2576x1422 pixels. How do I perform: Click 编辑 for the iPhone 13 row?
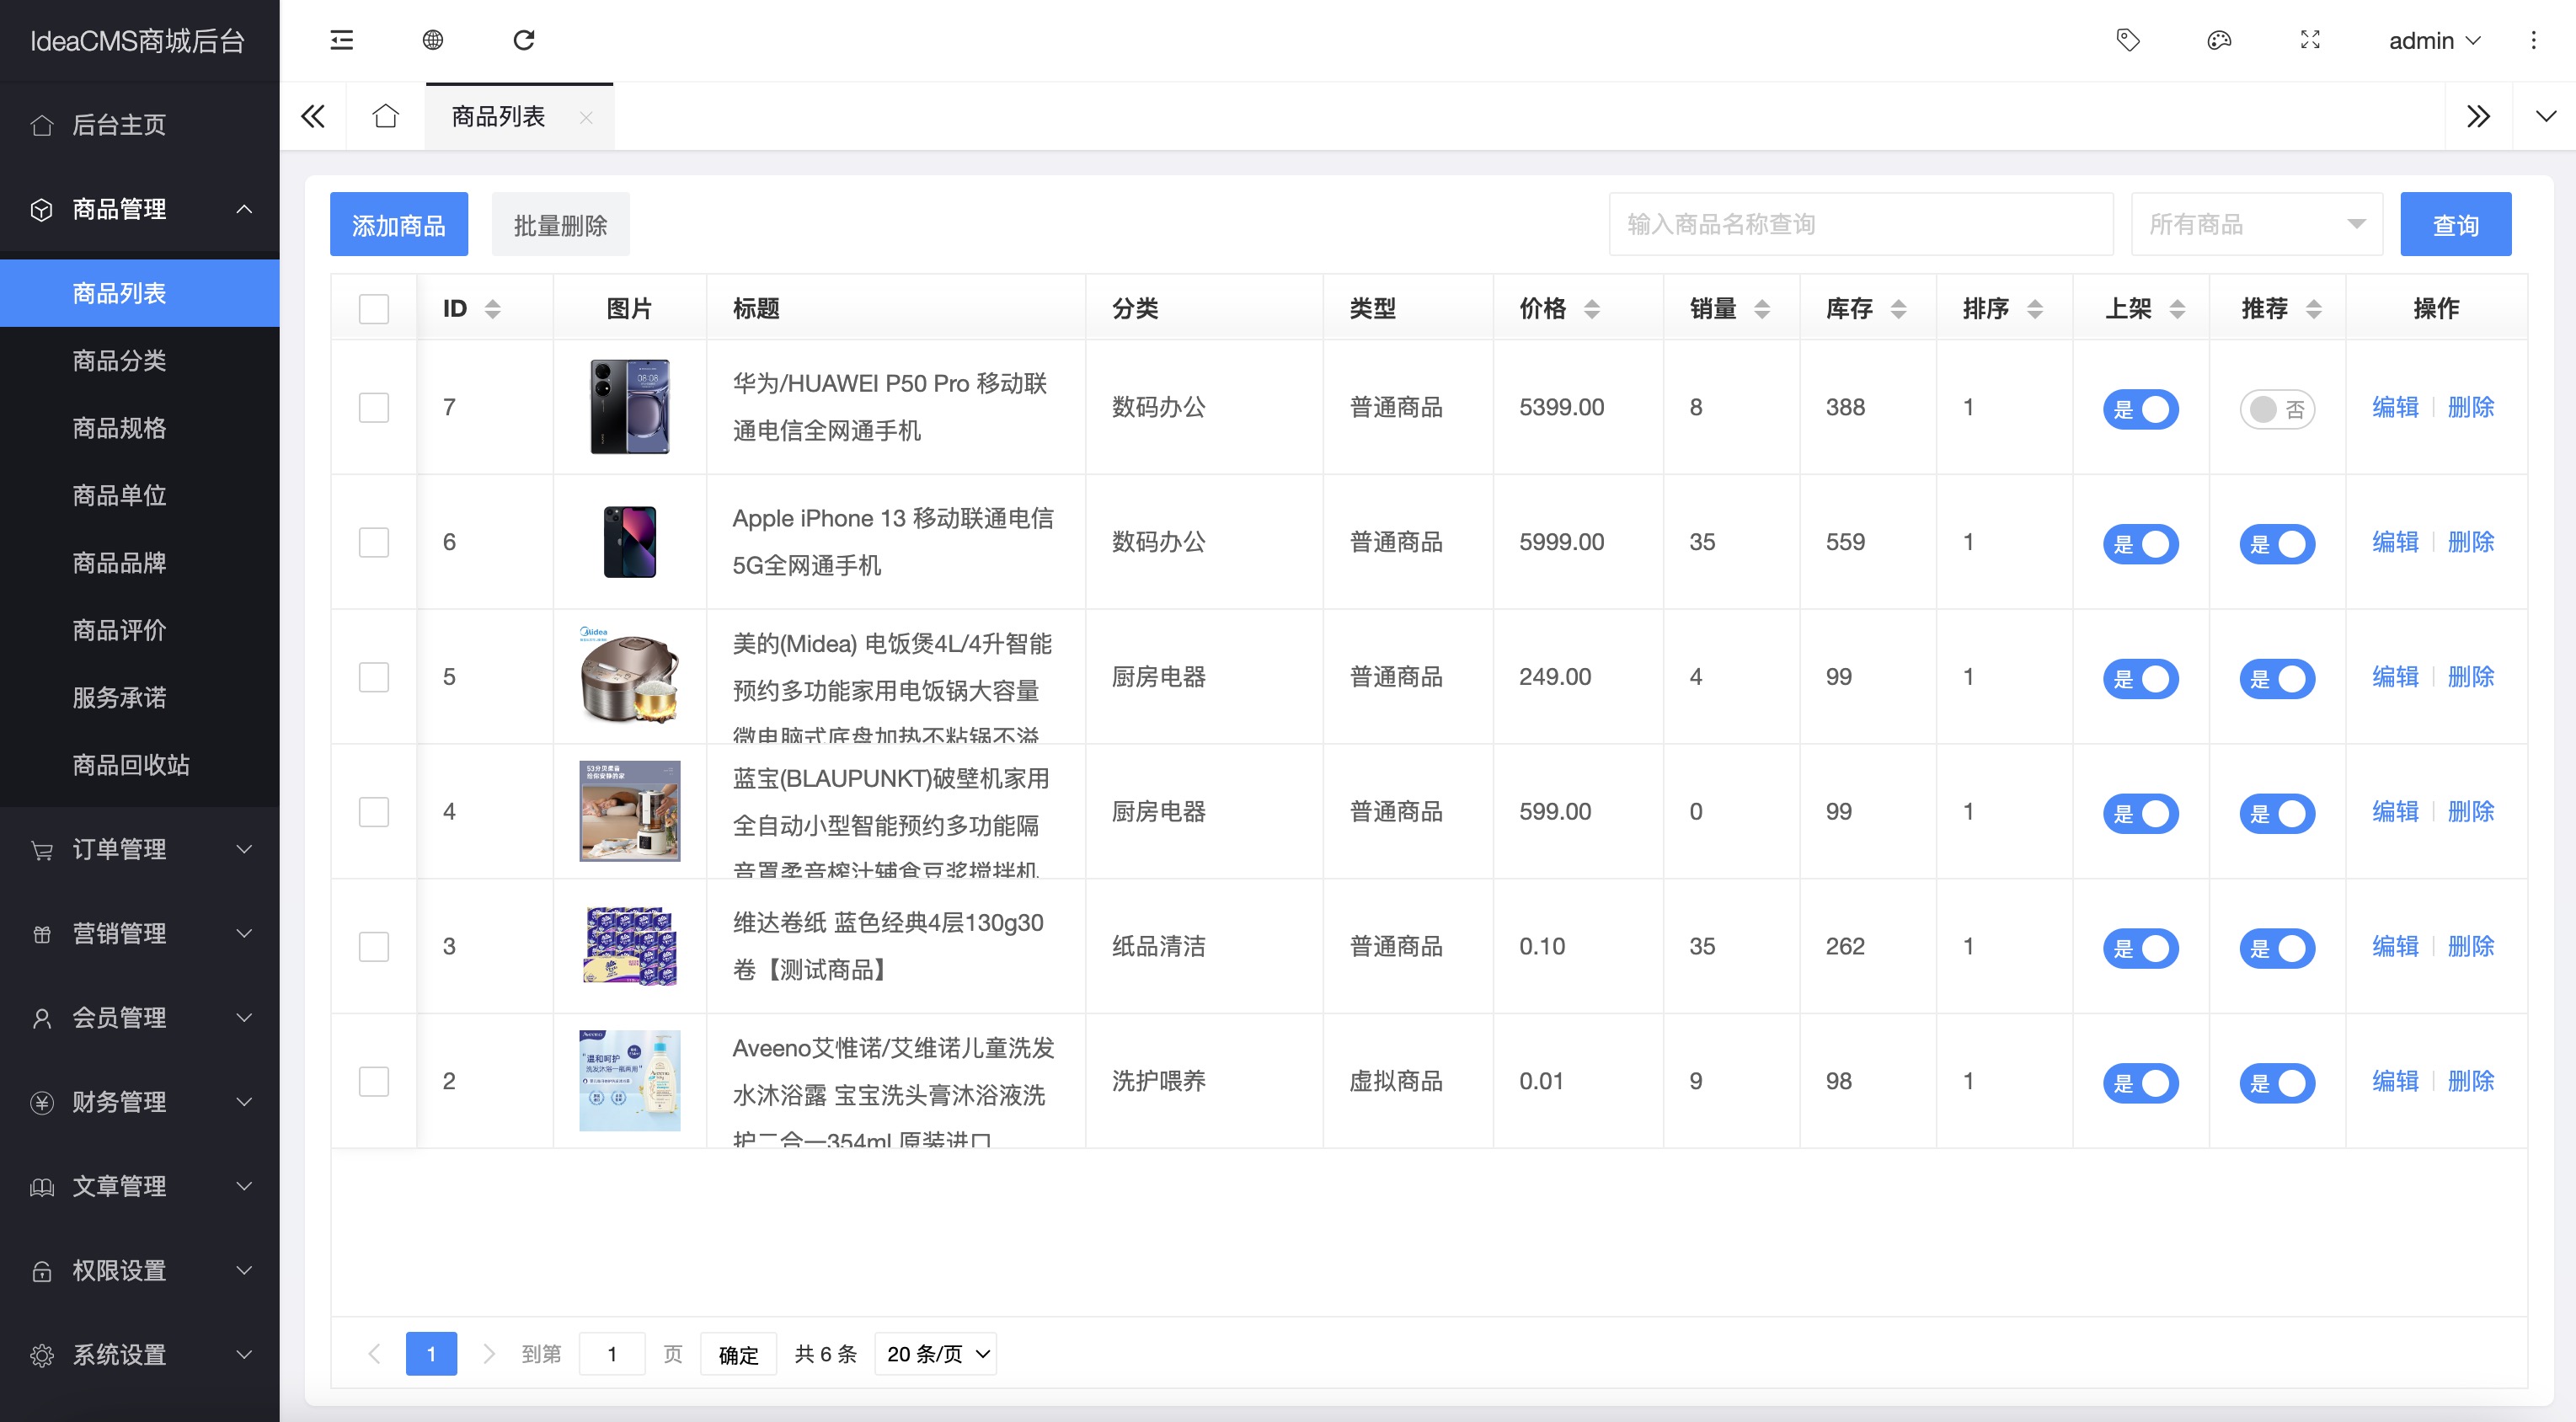pos(2395,542)
